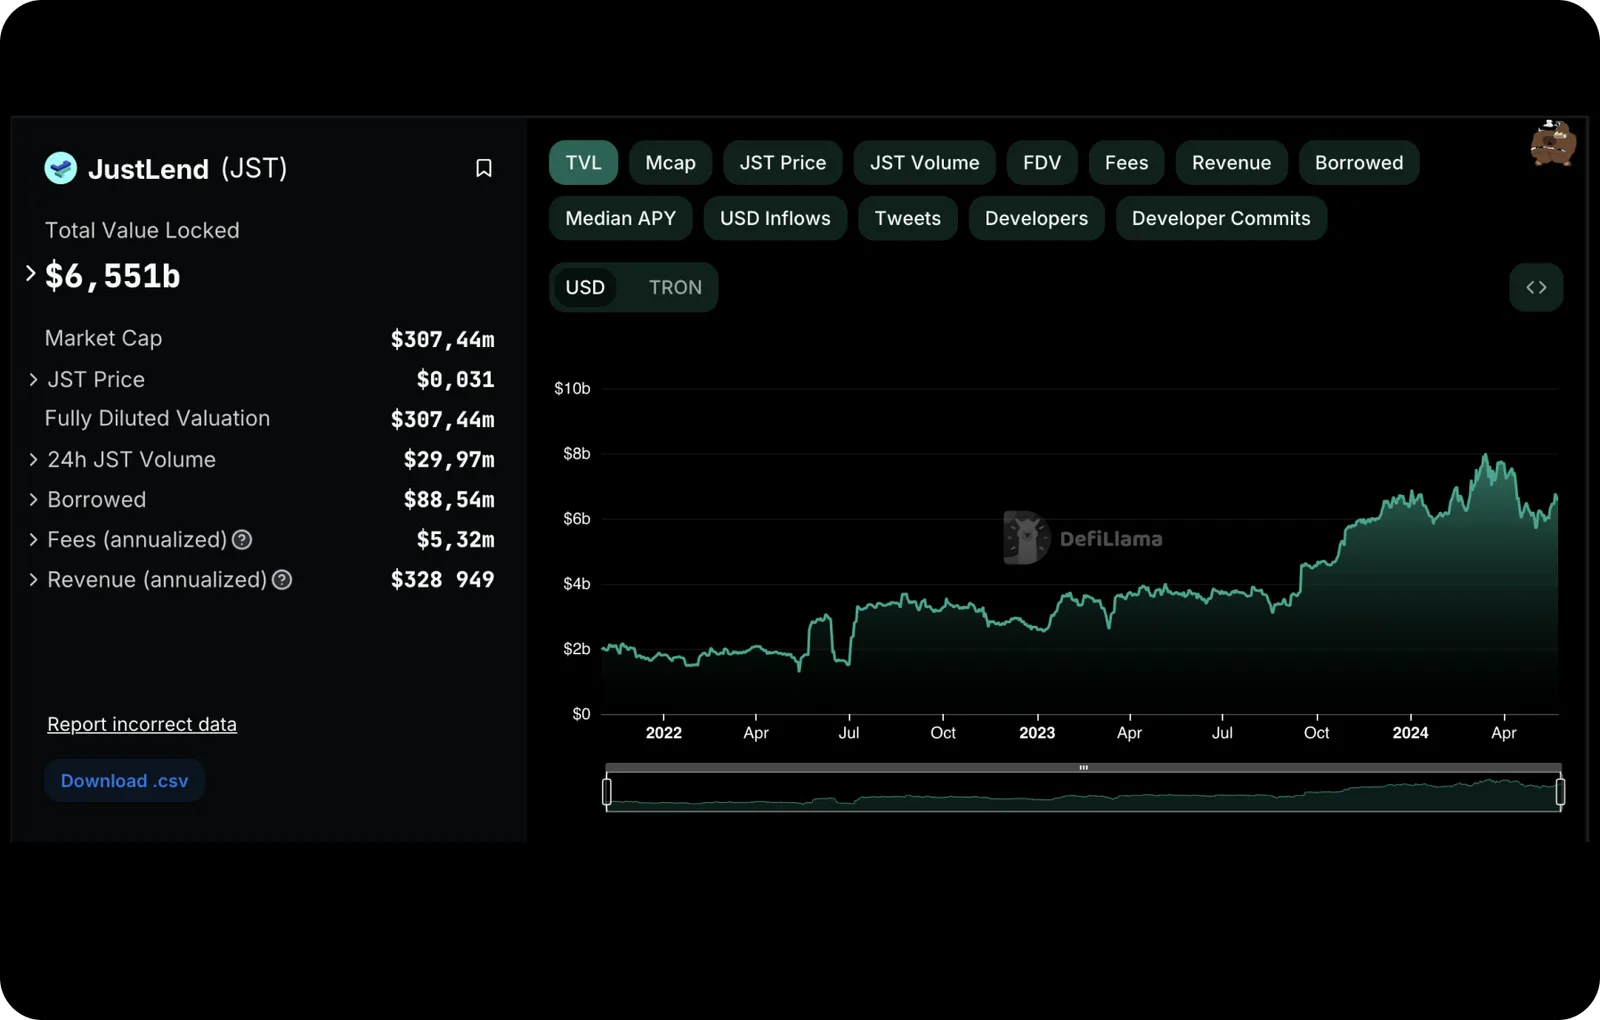The image size is (1600, 1020).
Task: Click the Download .csv button
Action: [x=124, y=781]
